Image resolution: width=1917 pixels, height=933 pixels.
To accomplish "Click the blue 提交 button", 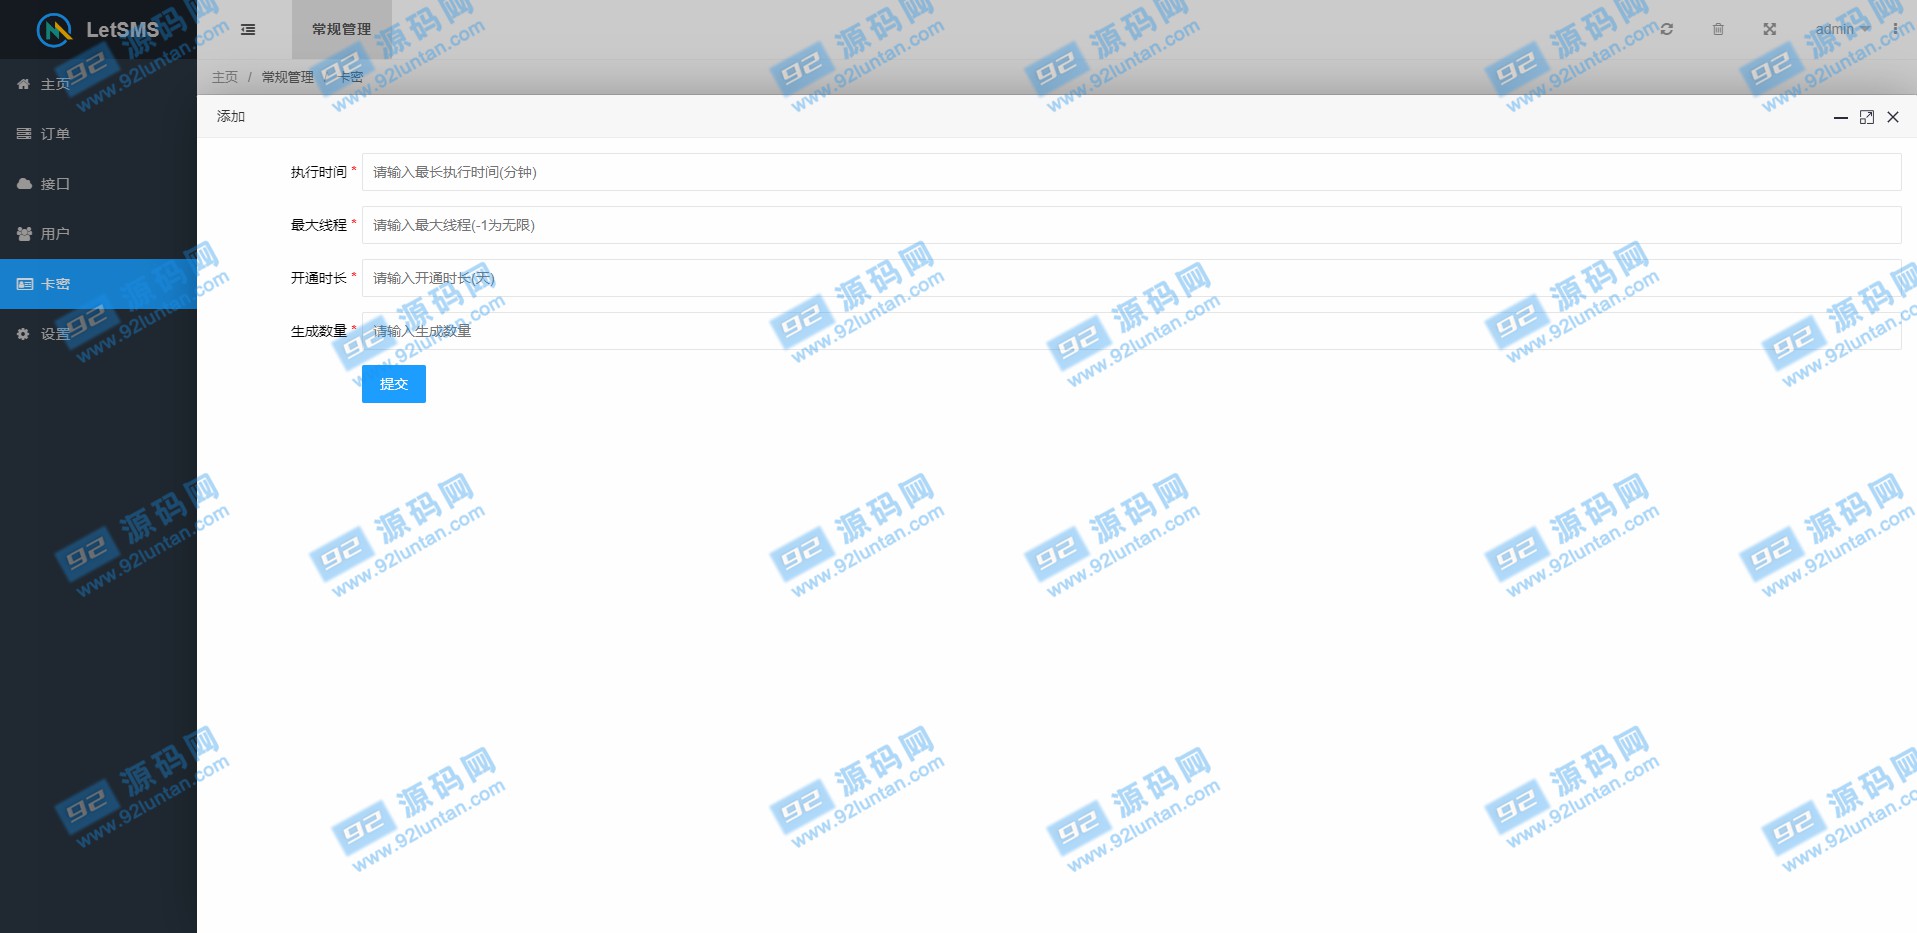I will coord(394,384).
